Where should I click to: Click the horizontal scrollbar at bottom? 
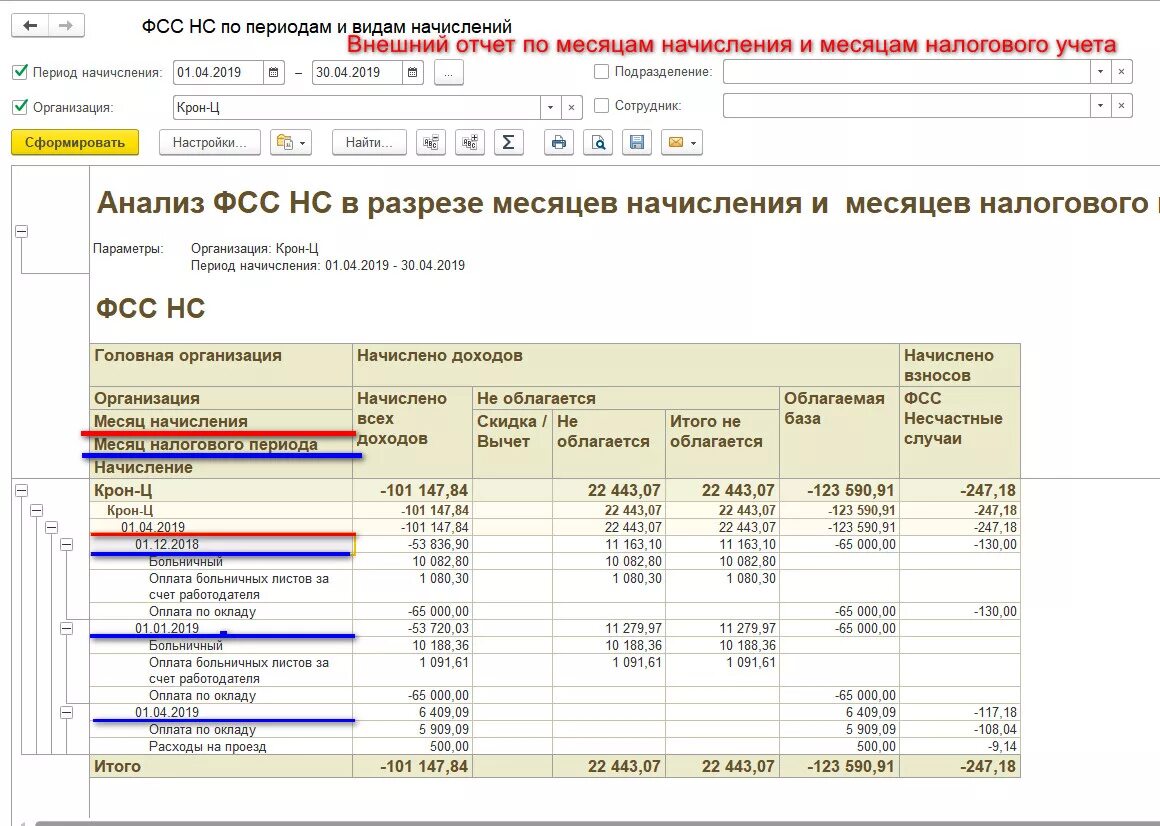[x=596, y=822]
